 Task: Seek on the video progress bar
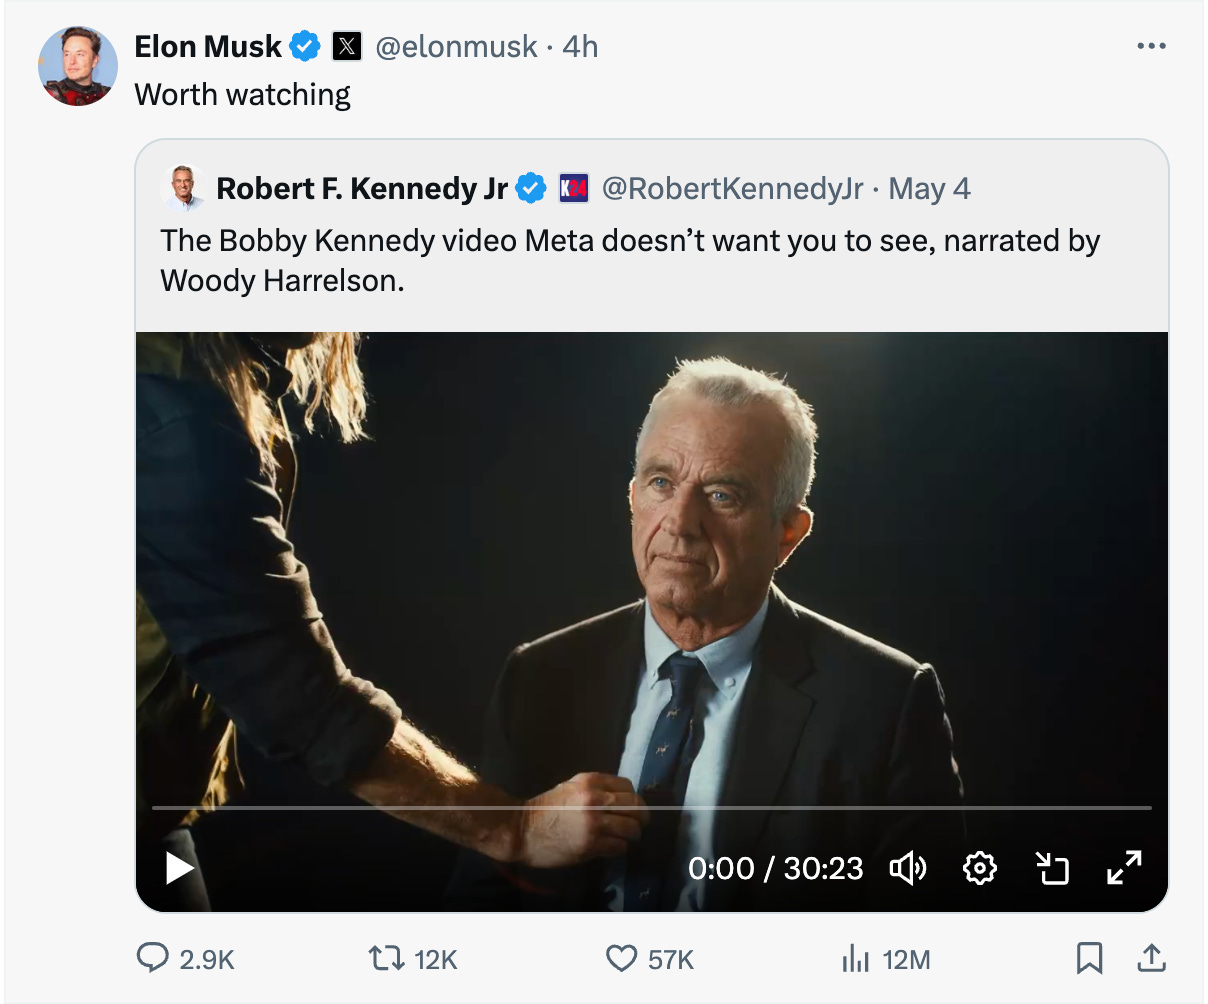pyautogui.click(x=650, y=807)
